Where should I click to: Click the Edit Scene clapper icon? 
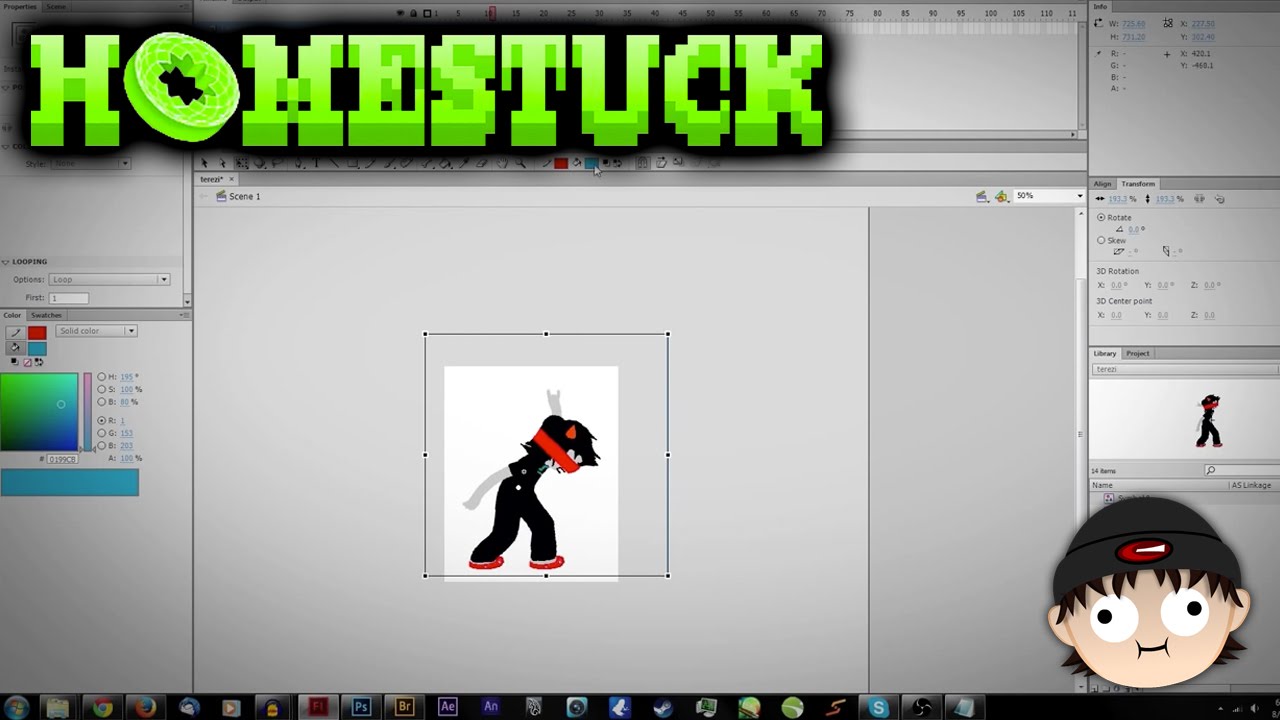[982, 196]
